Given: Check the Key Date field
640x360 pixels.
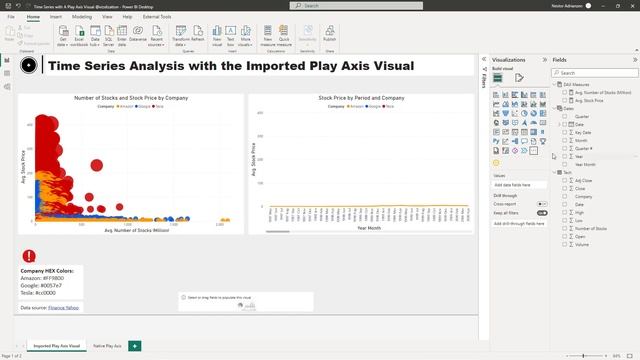Looking at the screenshot, I should [565, 132].
